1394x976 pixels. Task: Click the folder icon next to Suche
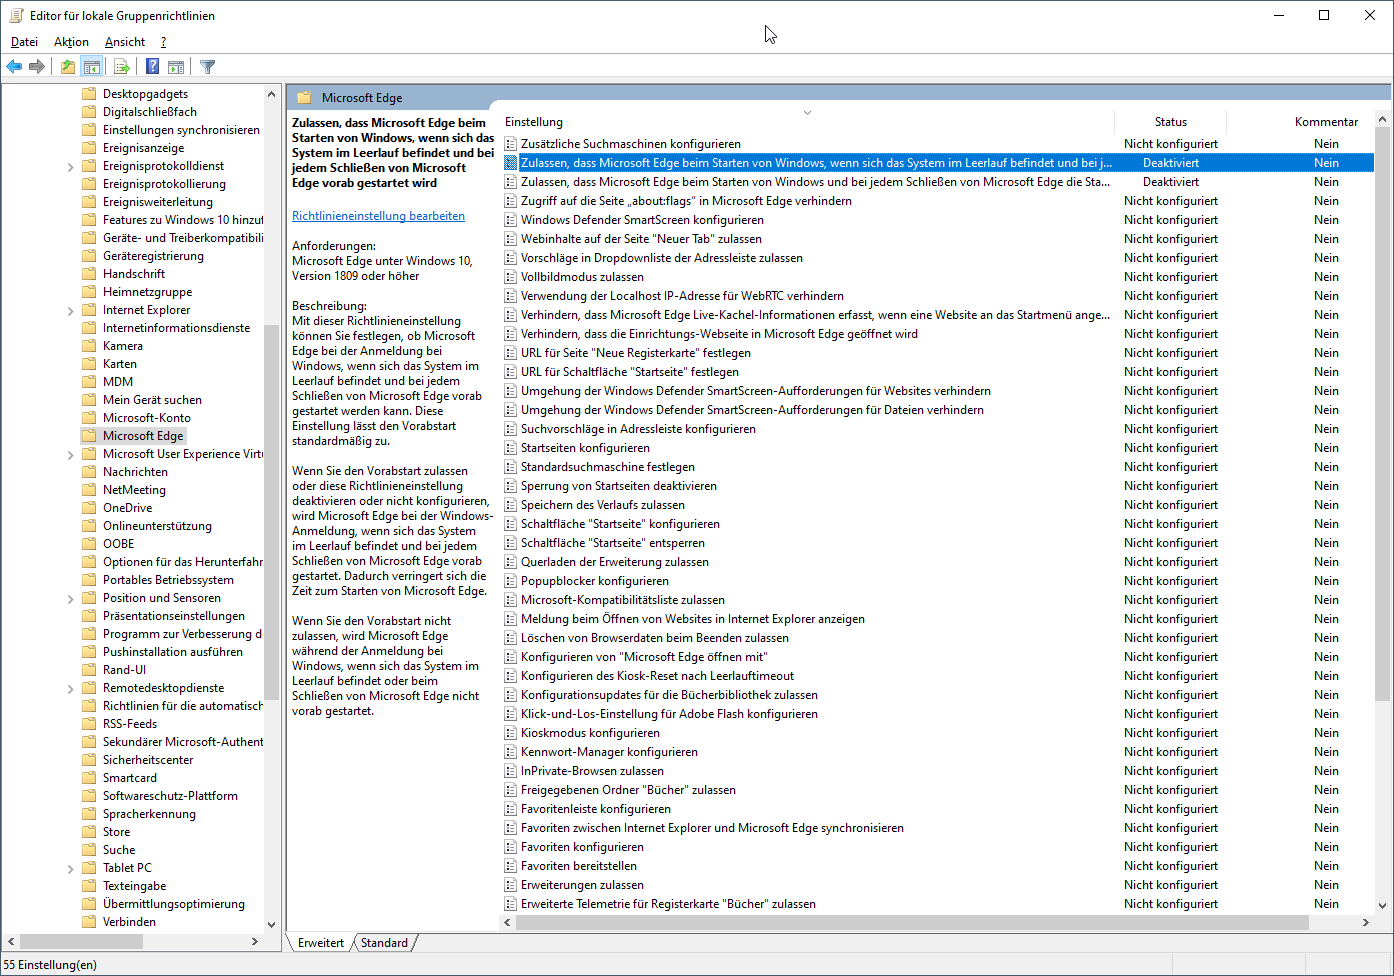tap(89, 850)
